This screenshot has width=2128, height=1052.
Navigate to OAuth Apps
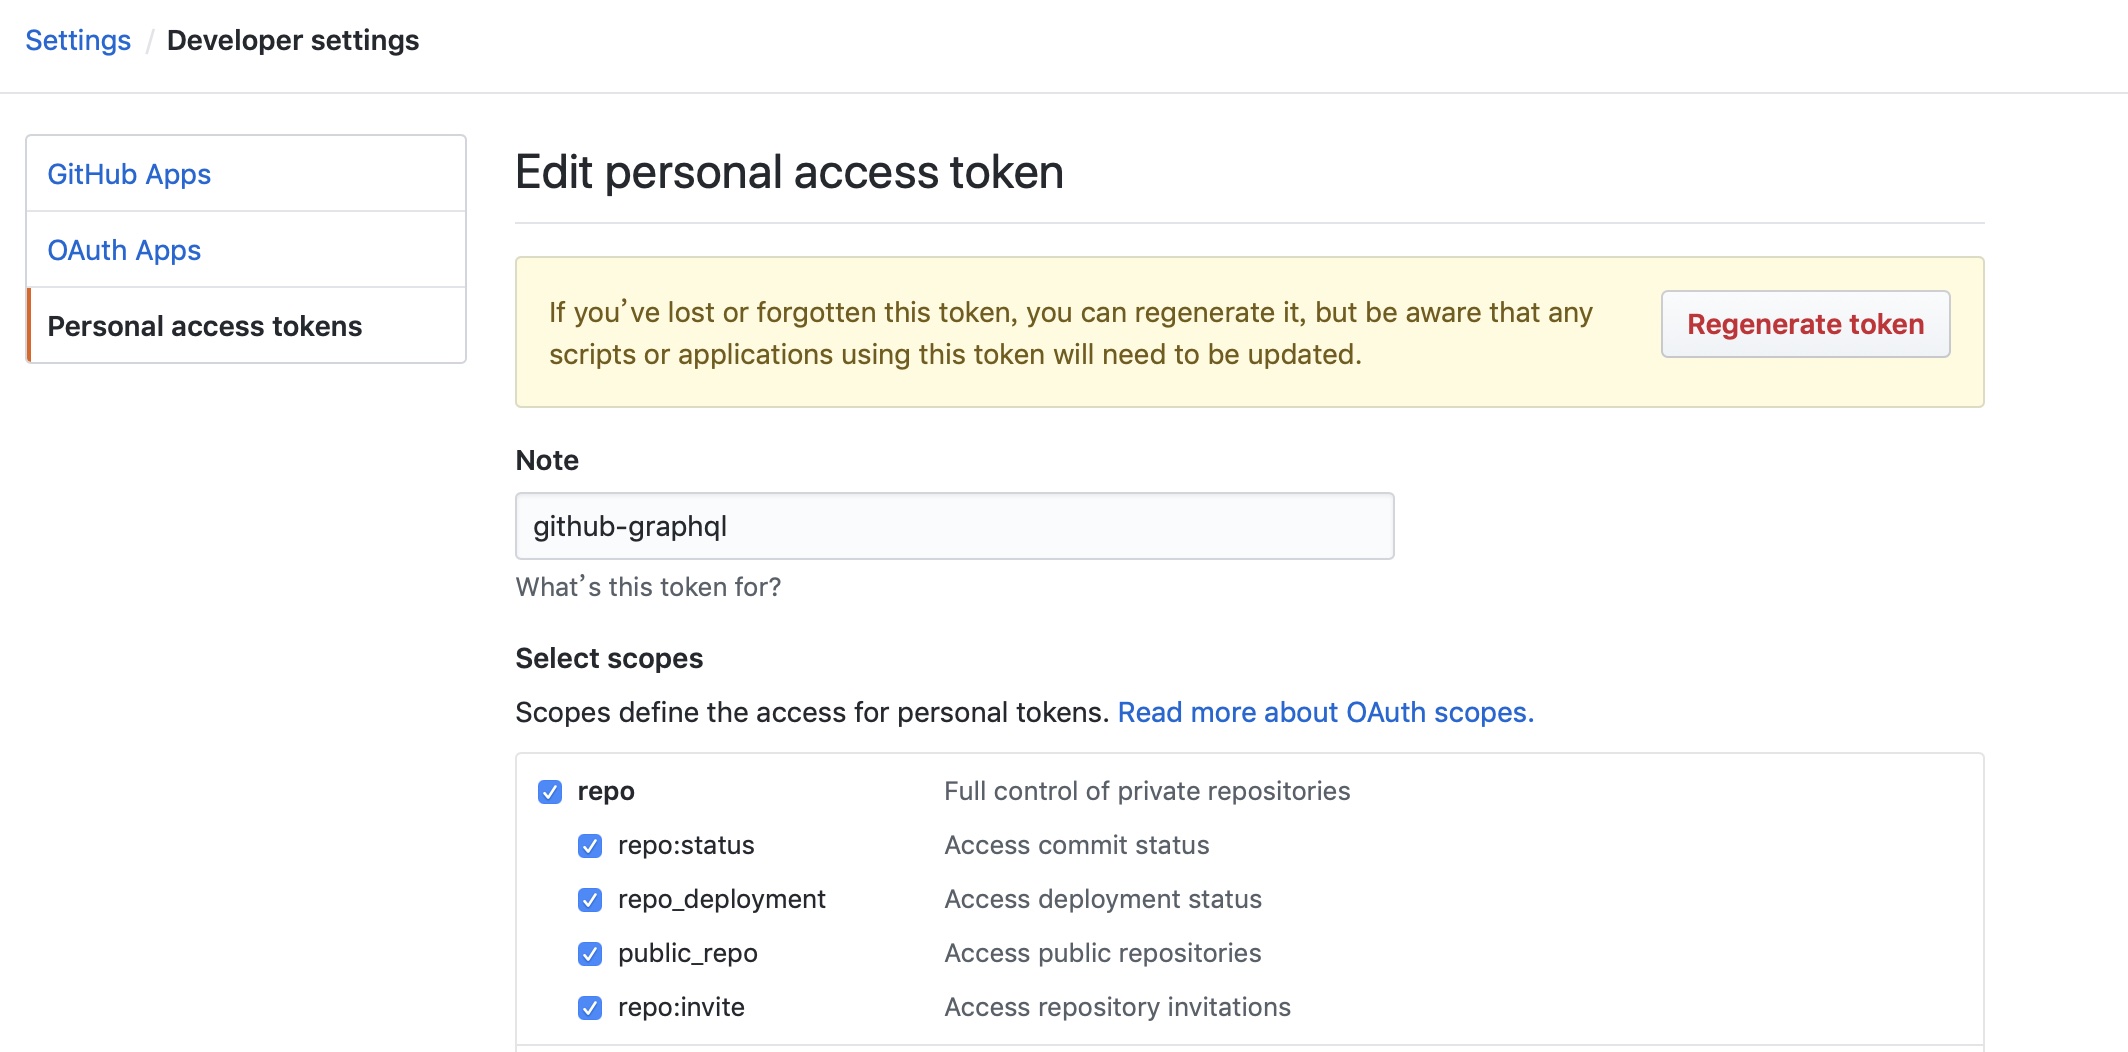[x=124, y=250]
